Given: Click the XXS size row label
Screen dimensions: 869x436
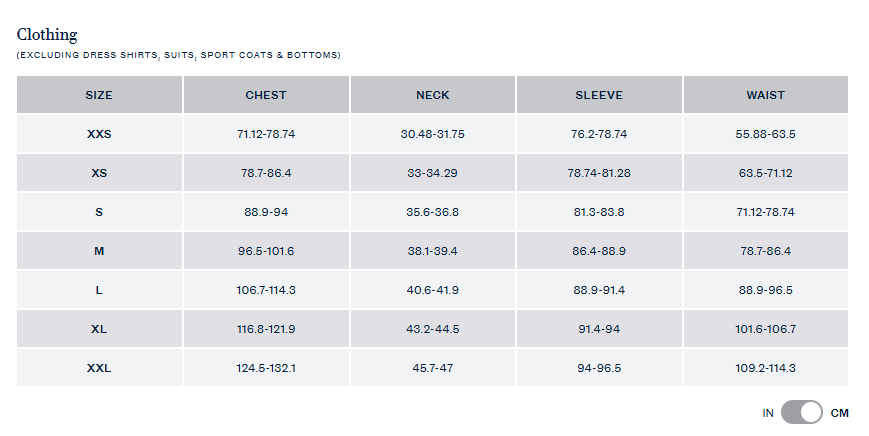Looking at the screenshot, I should point(99,134).
